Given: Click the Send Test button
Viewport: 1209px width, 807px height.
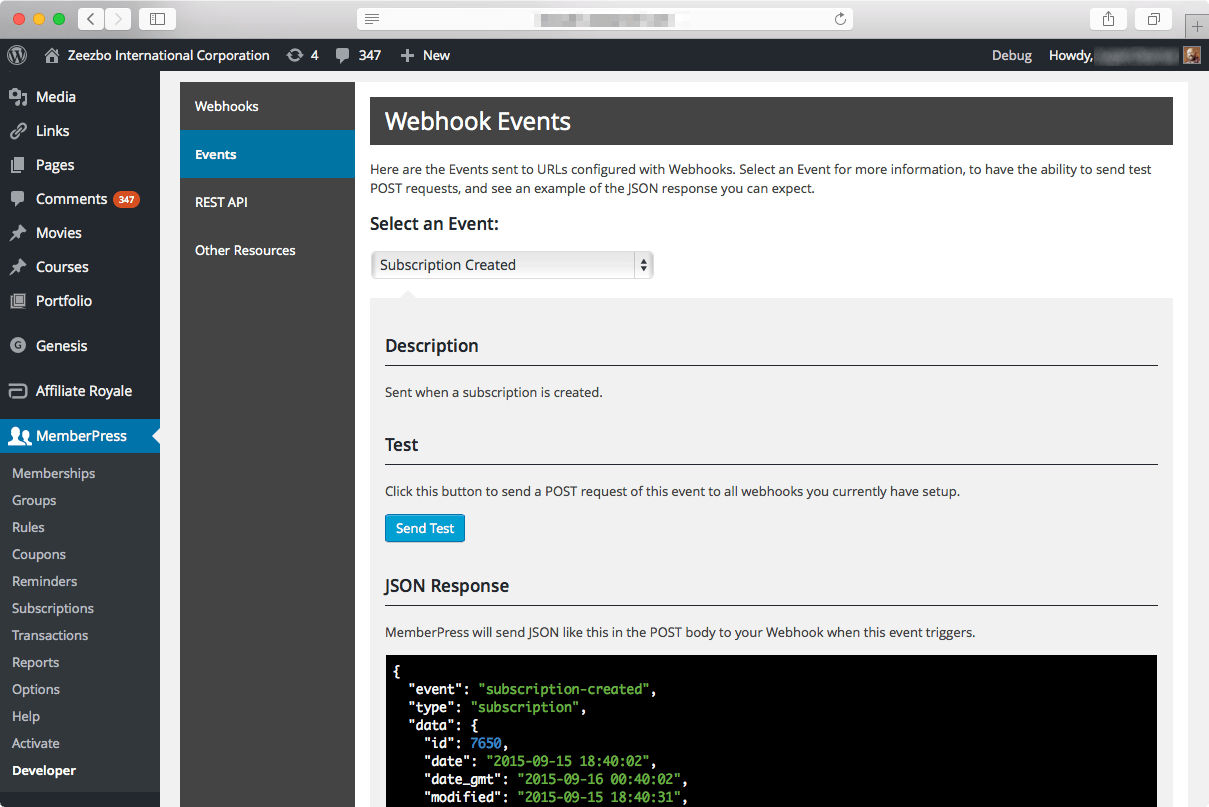Looking at the screenshot, I should pyautogui.click(x=425, y=528).
